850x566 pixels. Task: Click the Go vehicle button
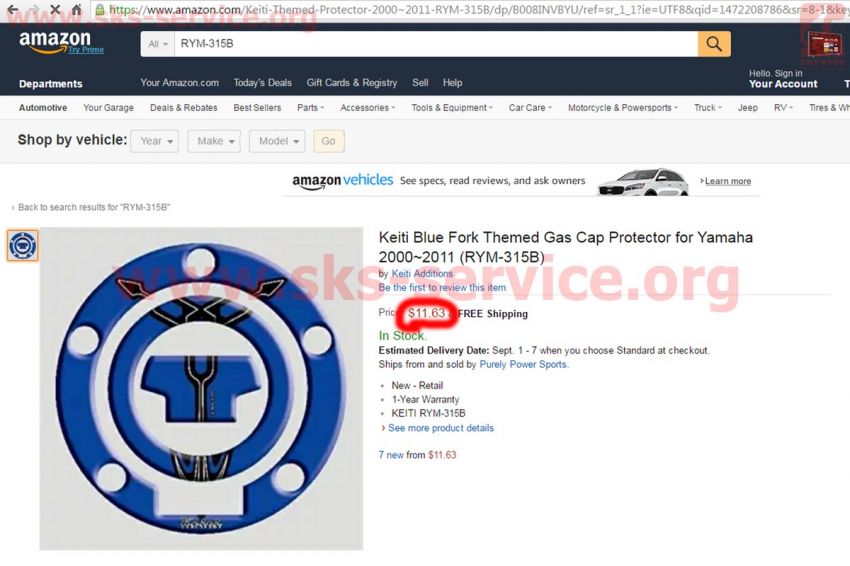pos(329,141)
